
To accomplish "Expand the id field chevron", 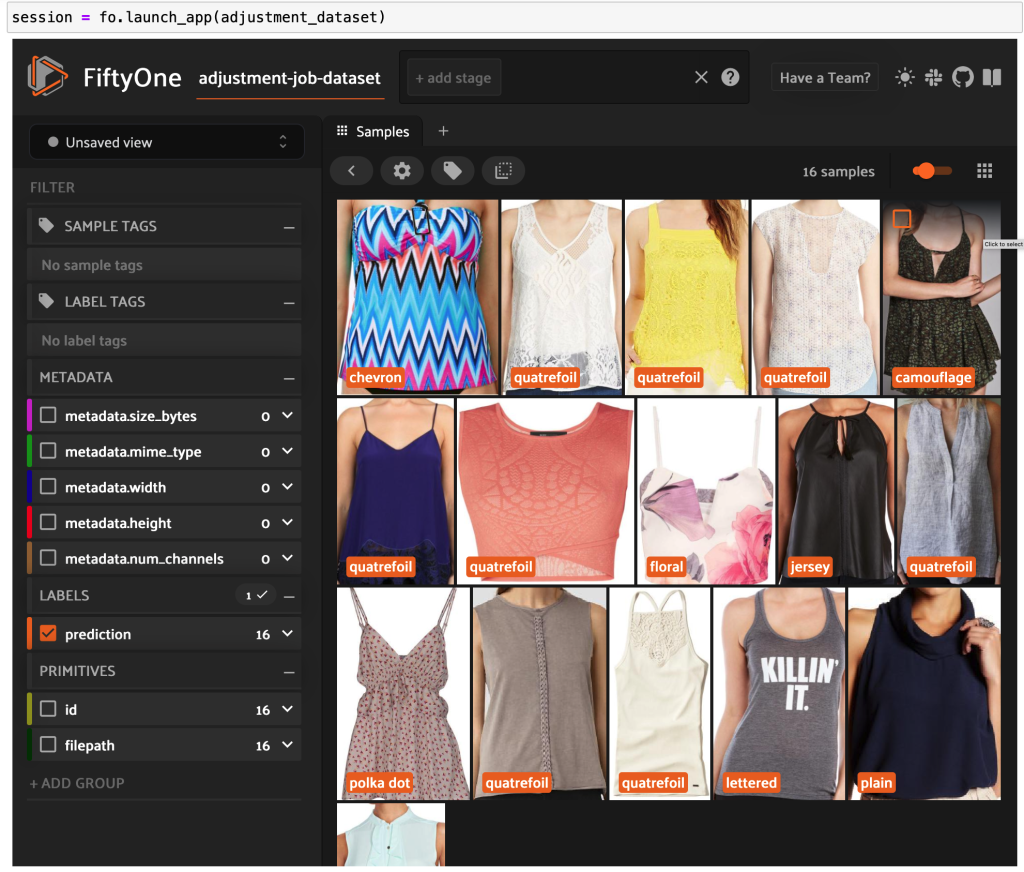I will pyautogui.click(x=287, y=709).
